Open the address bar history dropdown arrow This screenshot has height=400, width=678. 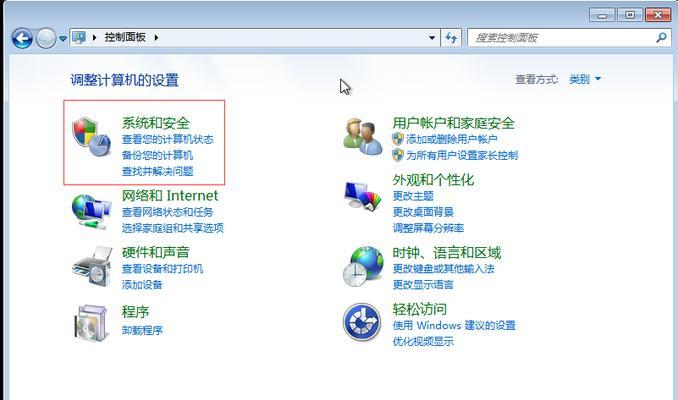(x=432, y=38)
